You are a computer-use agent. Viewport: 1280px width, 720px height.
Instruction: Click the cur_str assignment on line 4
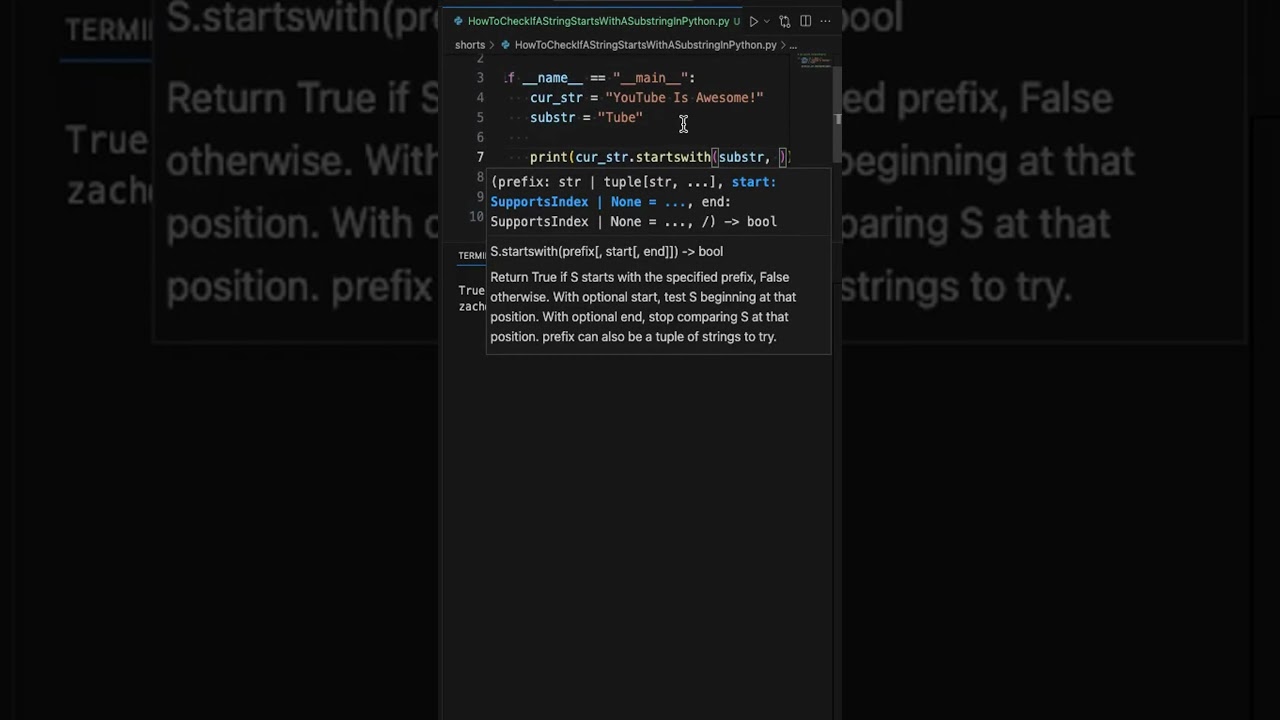646,97
